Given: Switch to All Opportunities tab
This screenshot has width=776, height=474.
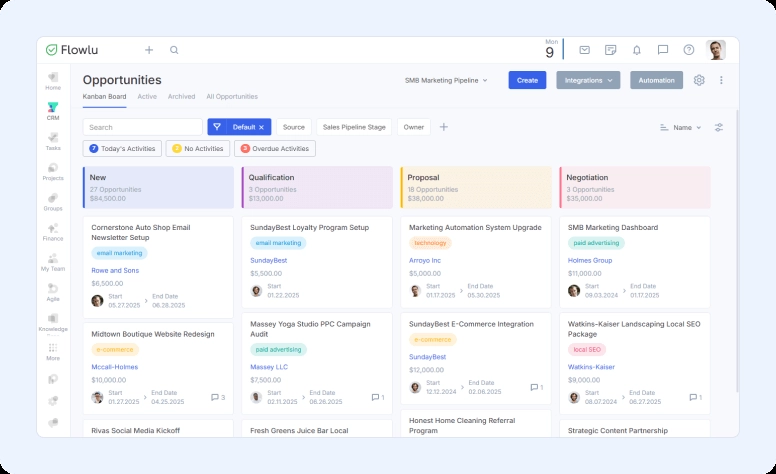Looking at the screenshot, I should tap(232, 97).
